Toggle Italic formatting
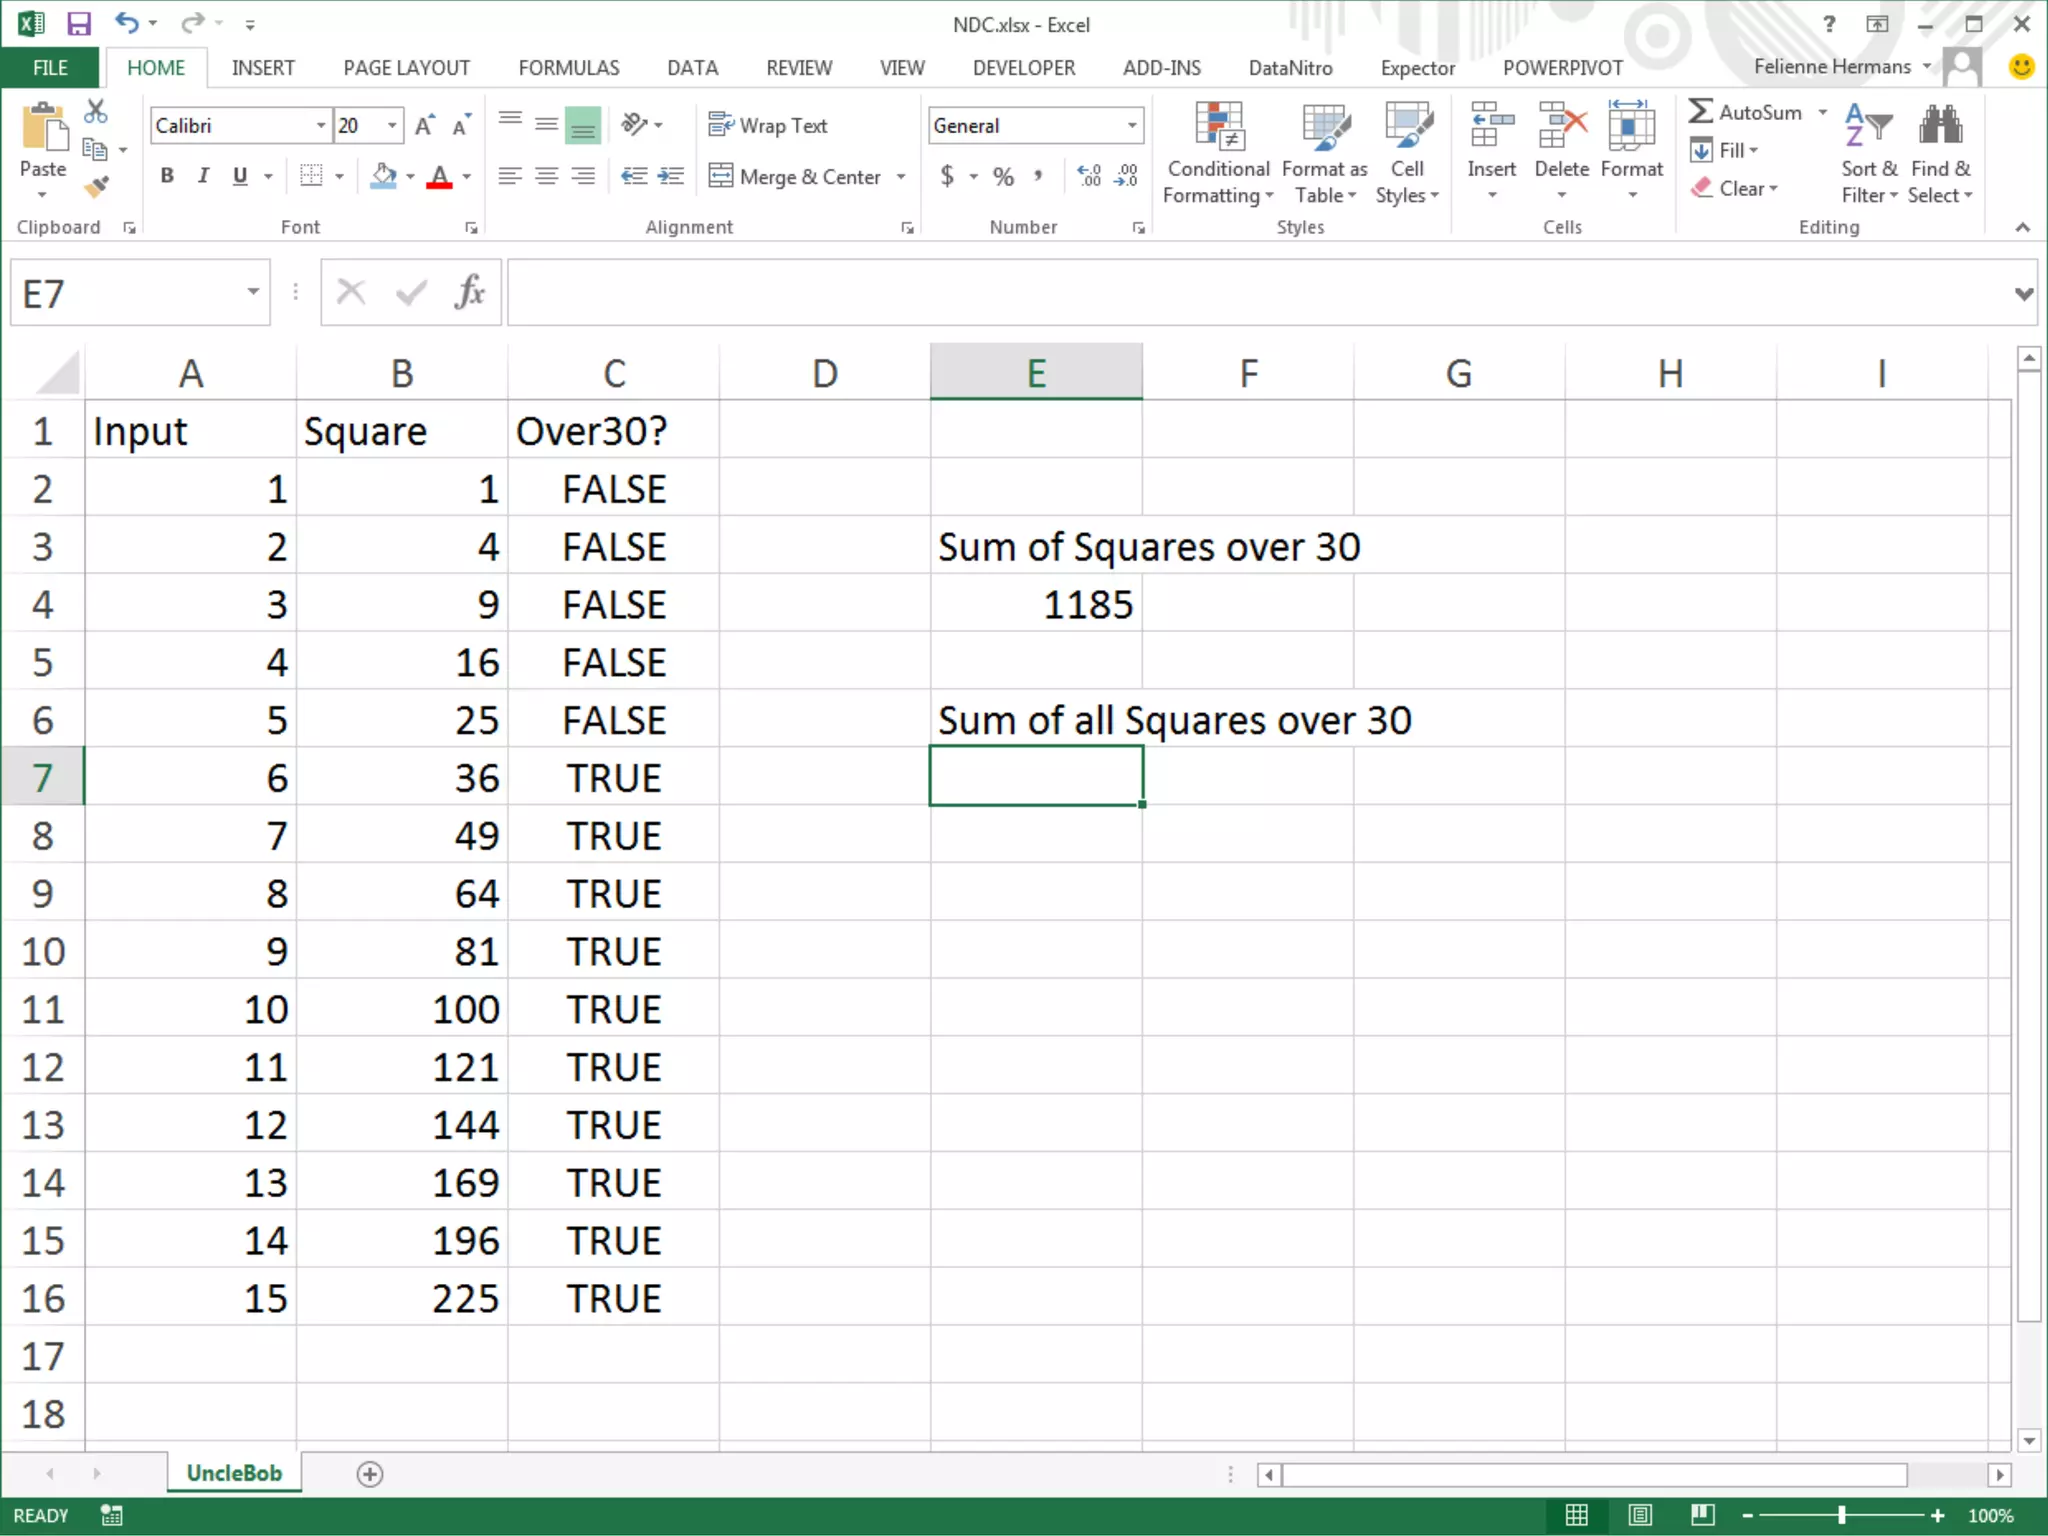Image resolution: width=2048 pixels, height=1536 pixels. [203, 176]
